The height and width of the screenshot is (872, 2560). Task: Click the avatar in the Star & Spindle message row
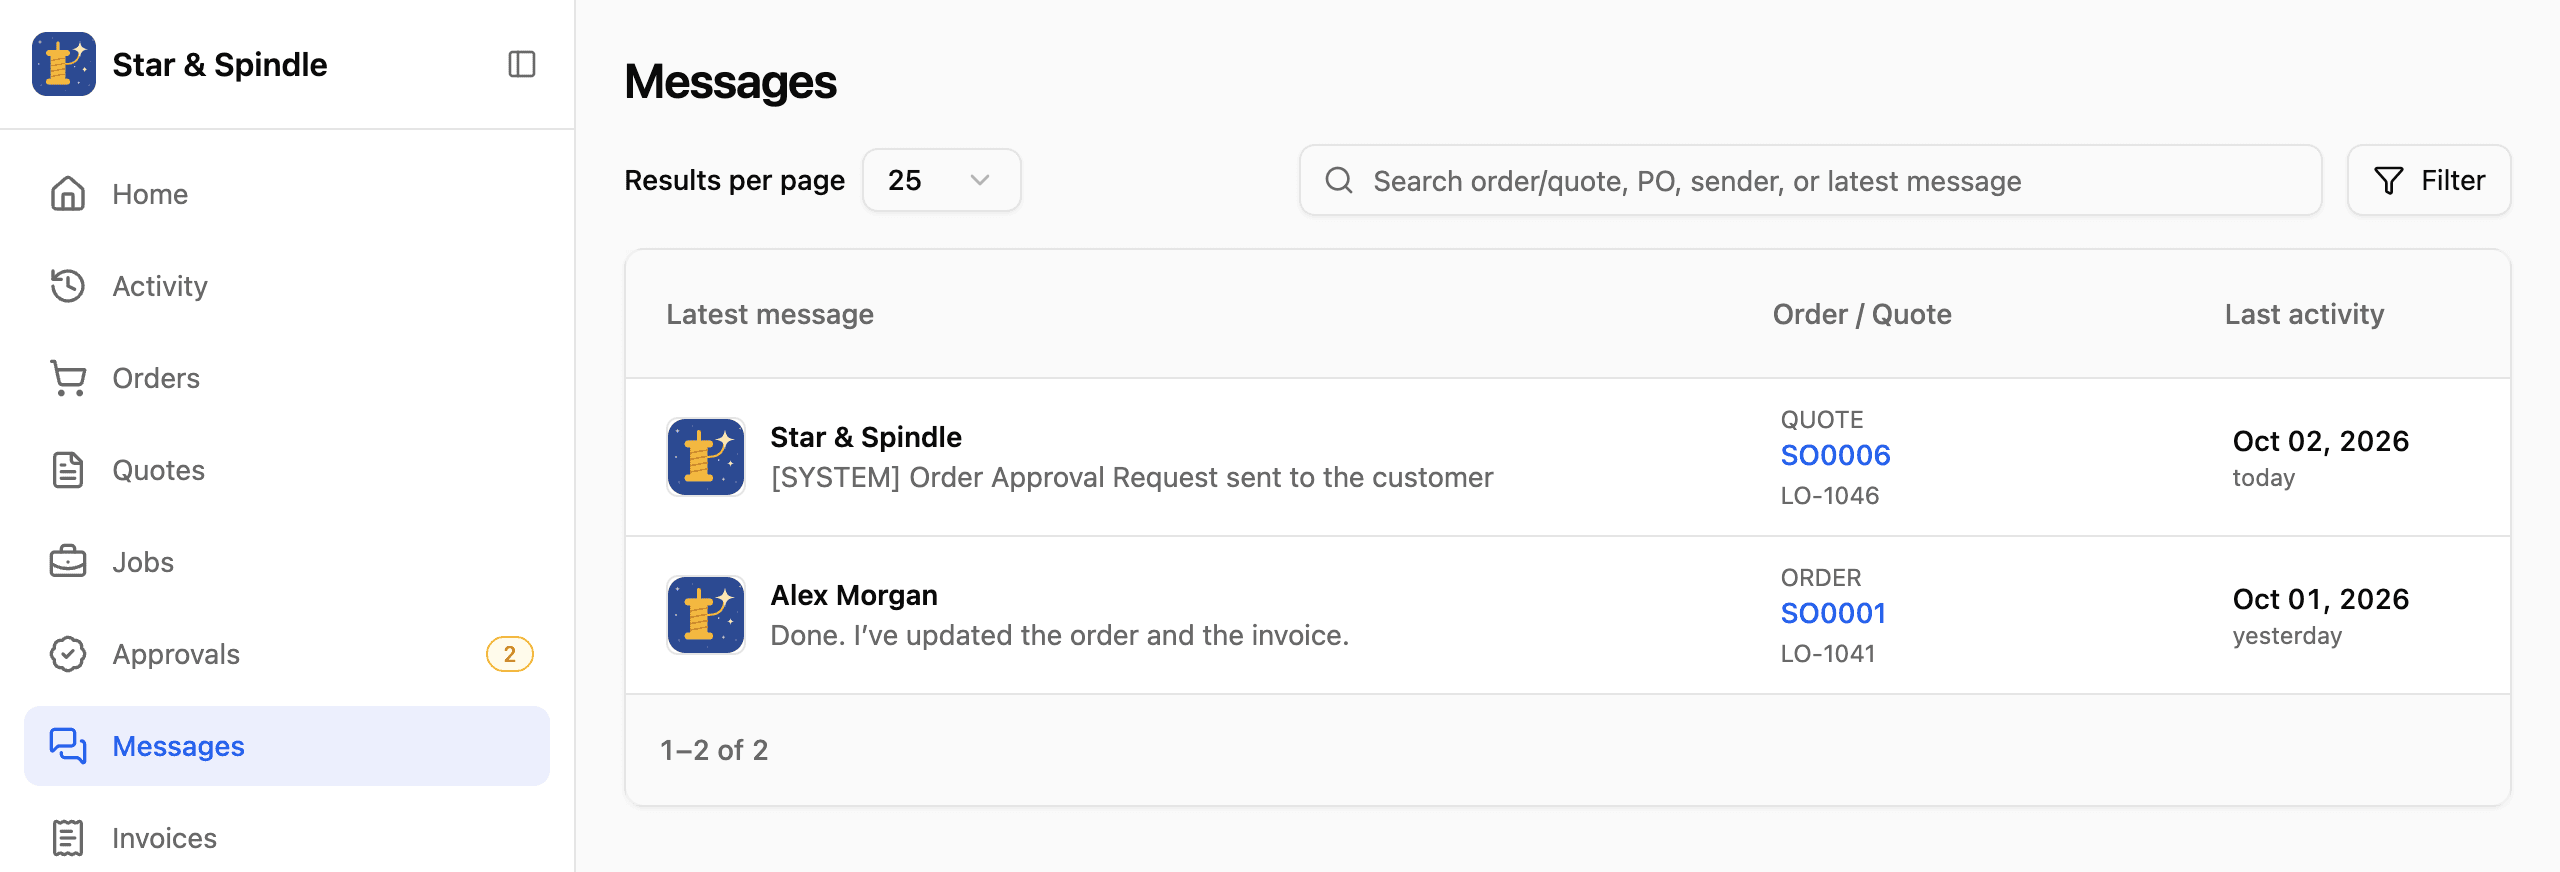[706, 457]
